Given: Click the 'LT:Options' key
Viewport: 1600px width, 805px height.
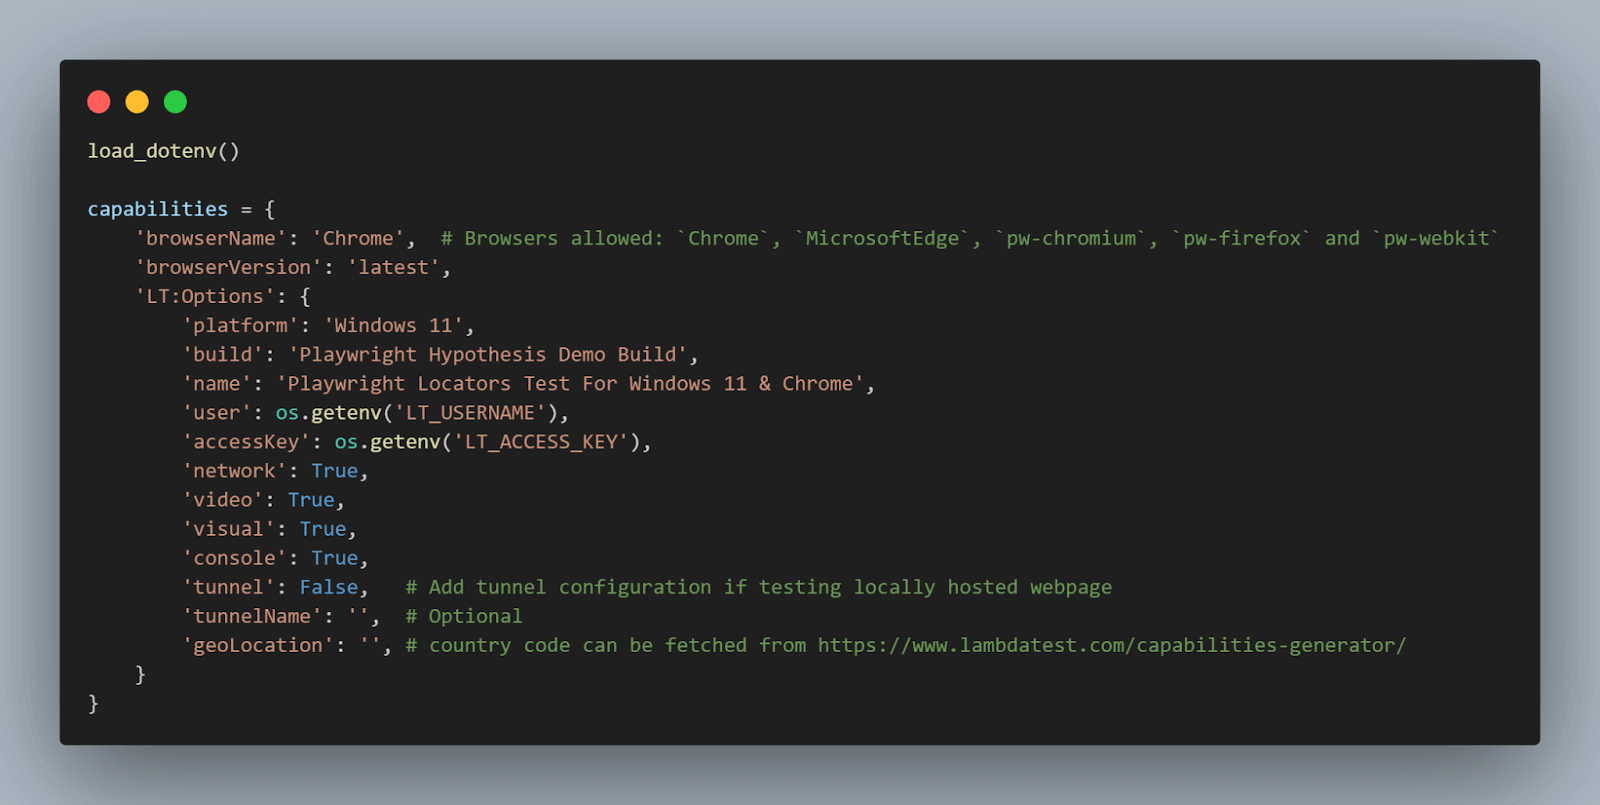Looking at the screenshot, I should pos(205,296).
